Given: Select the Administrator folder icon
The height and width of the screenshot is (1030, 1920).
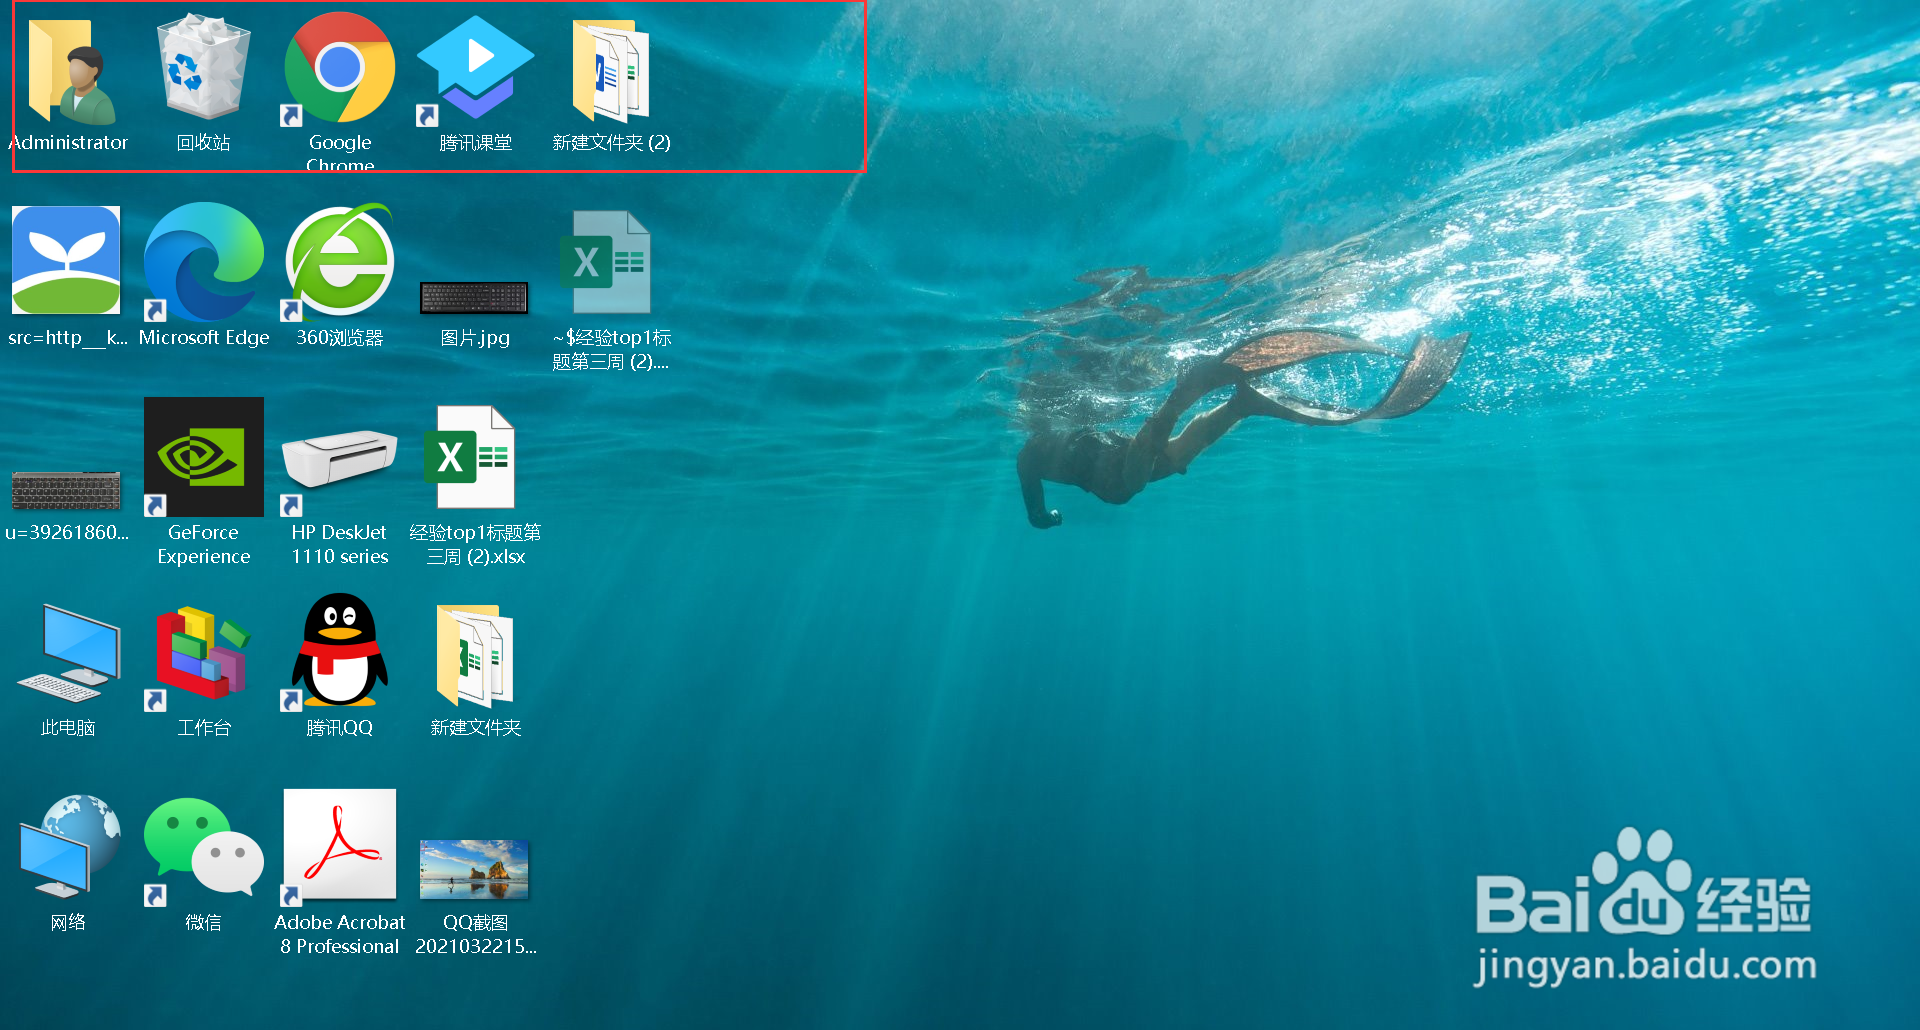Looking at the screenshot, I should 70,71.
